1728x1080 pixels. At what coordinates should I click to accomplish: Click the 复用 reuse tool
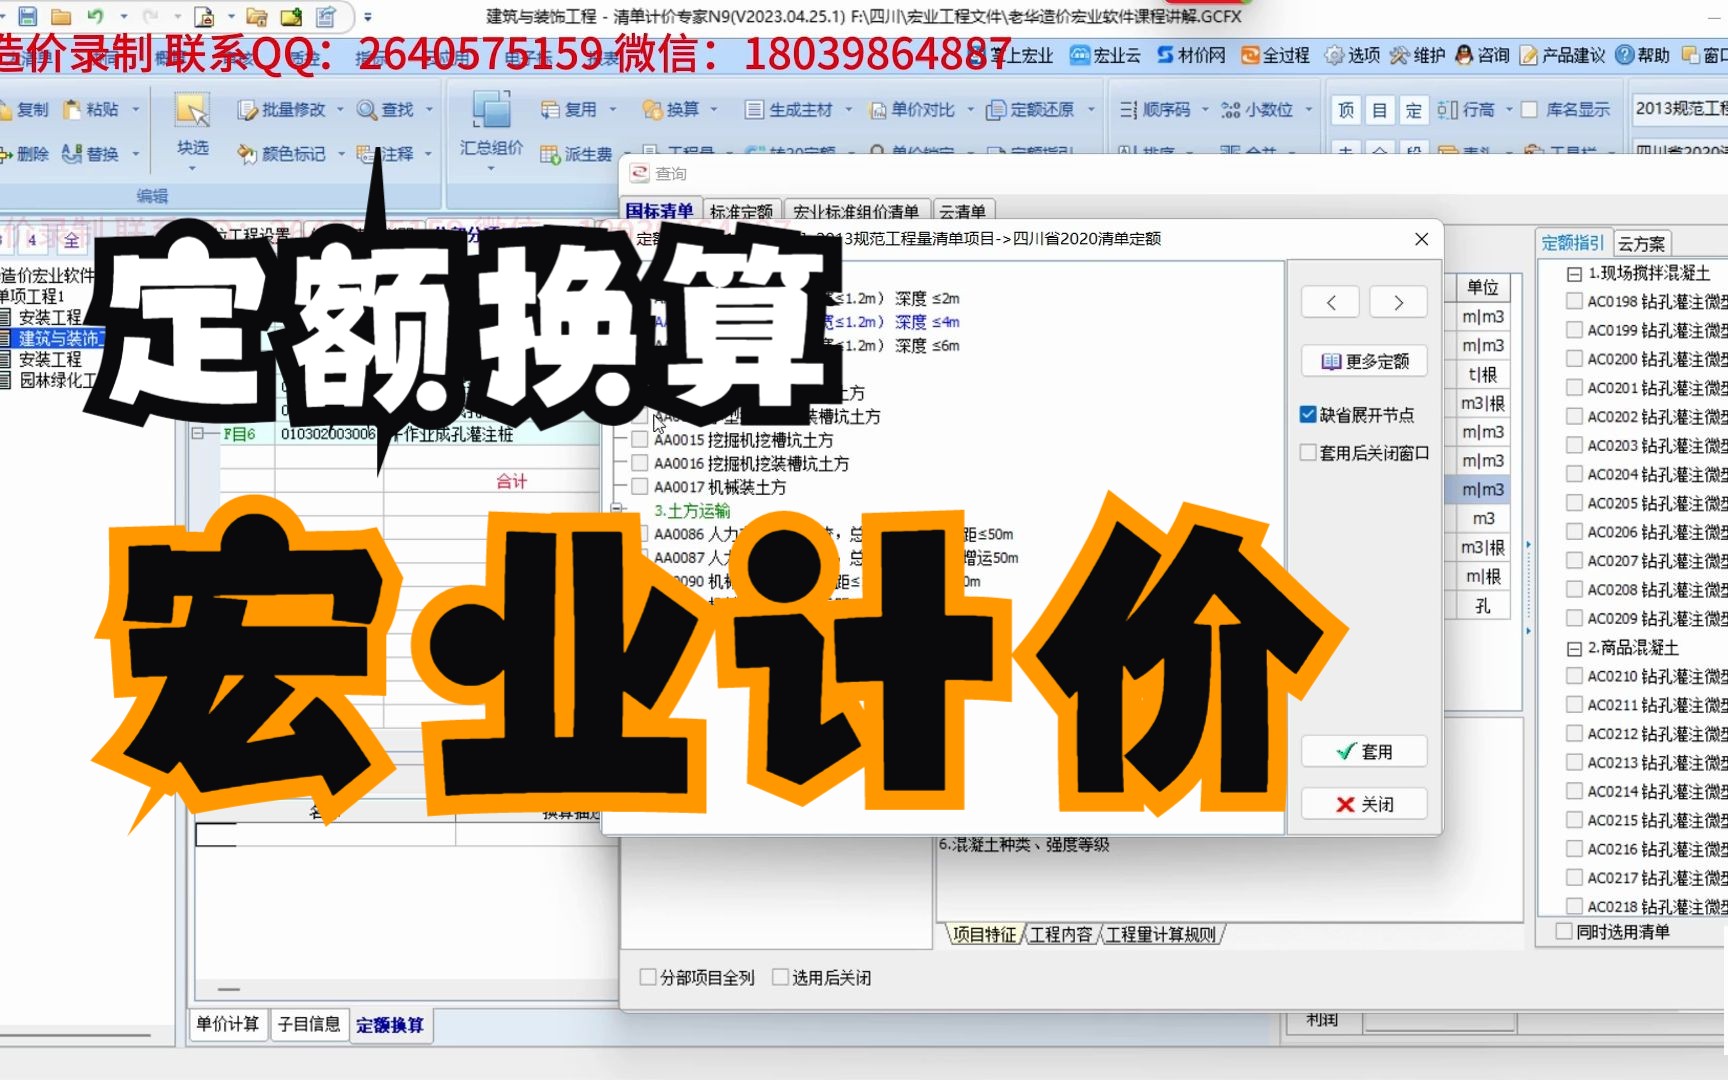click(x=569, y=109)
